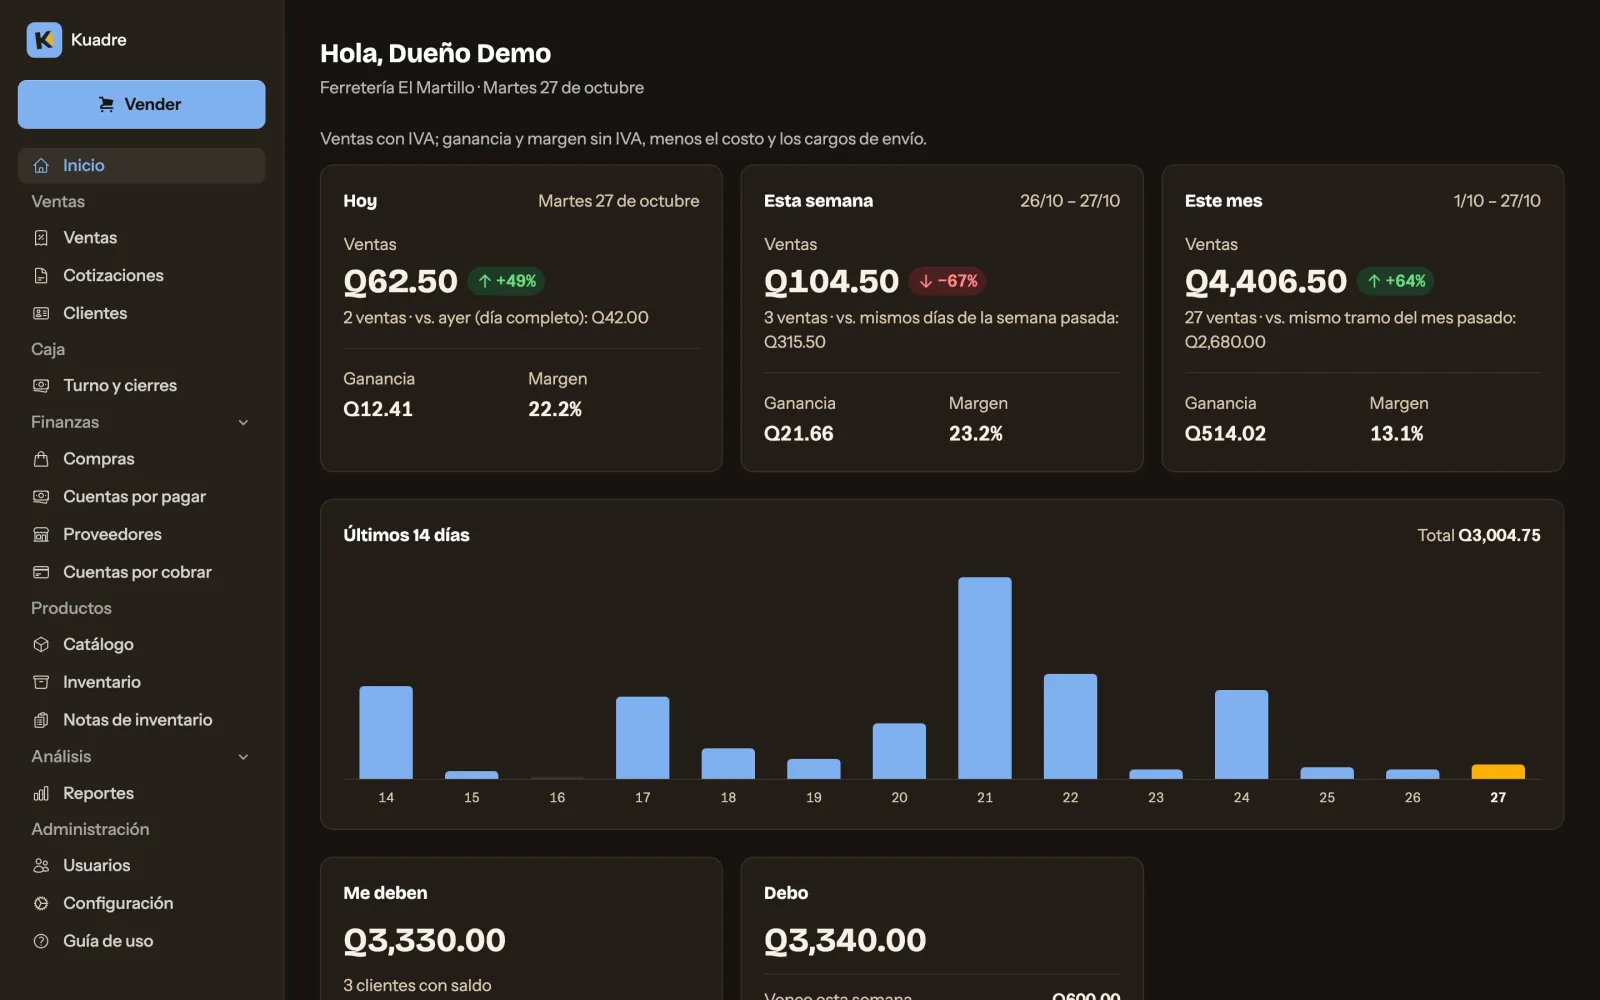Viewport: 1600px width, 1000px height.
Task: Click the Inventario archive icon
Action: [41, 683]
